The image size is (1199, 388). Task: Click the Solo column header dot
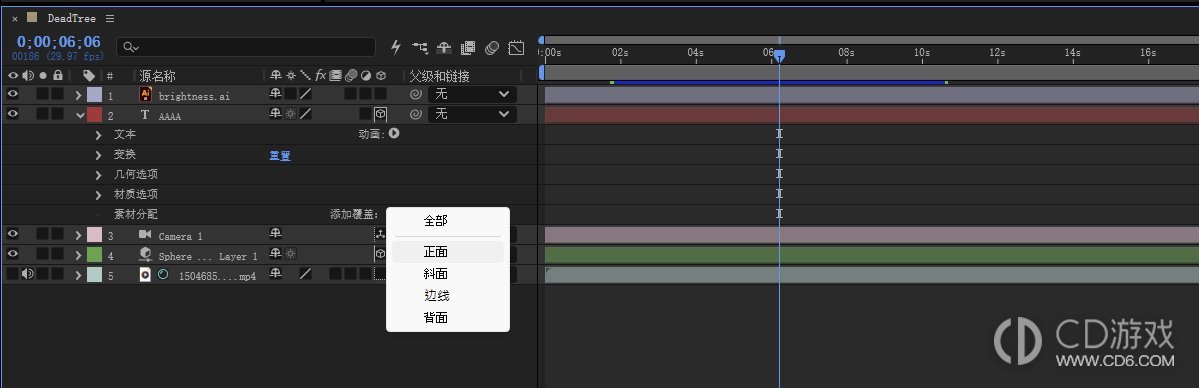(43, 76)
